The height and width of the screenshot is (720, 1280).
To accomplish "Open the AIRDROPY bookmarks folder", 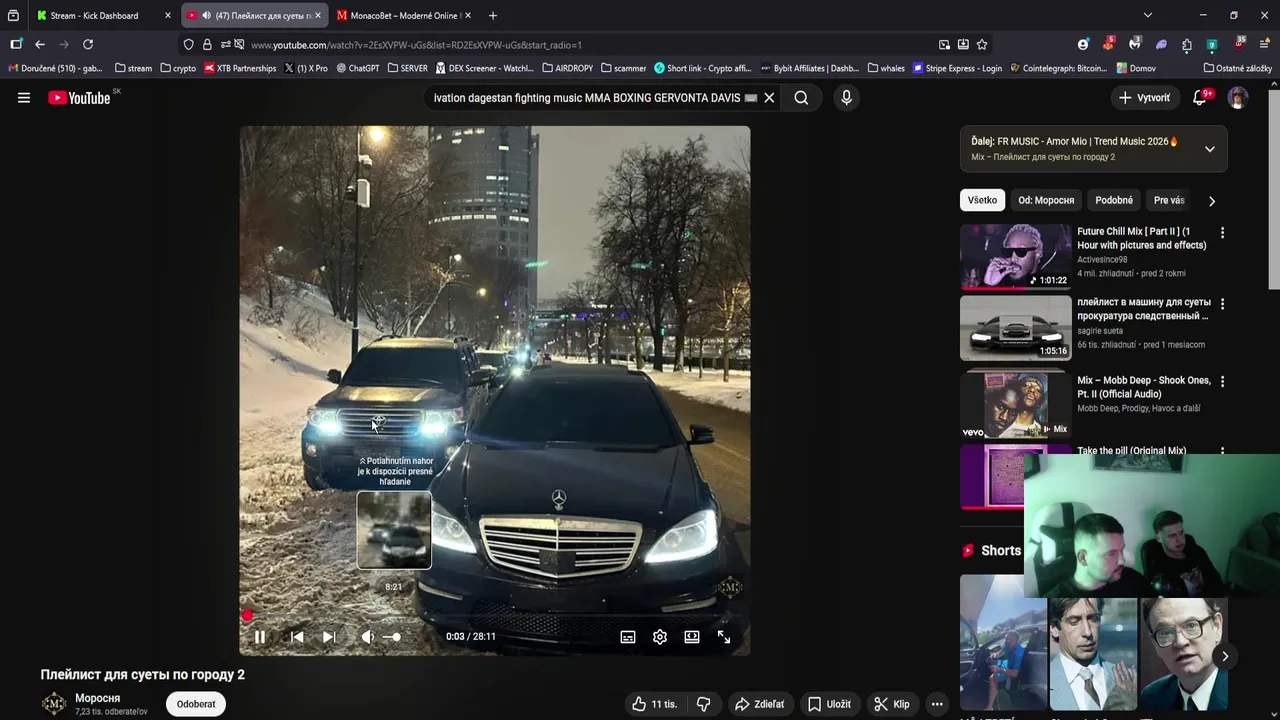I will (x=568, y=68).
